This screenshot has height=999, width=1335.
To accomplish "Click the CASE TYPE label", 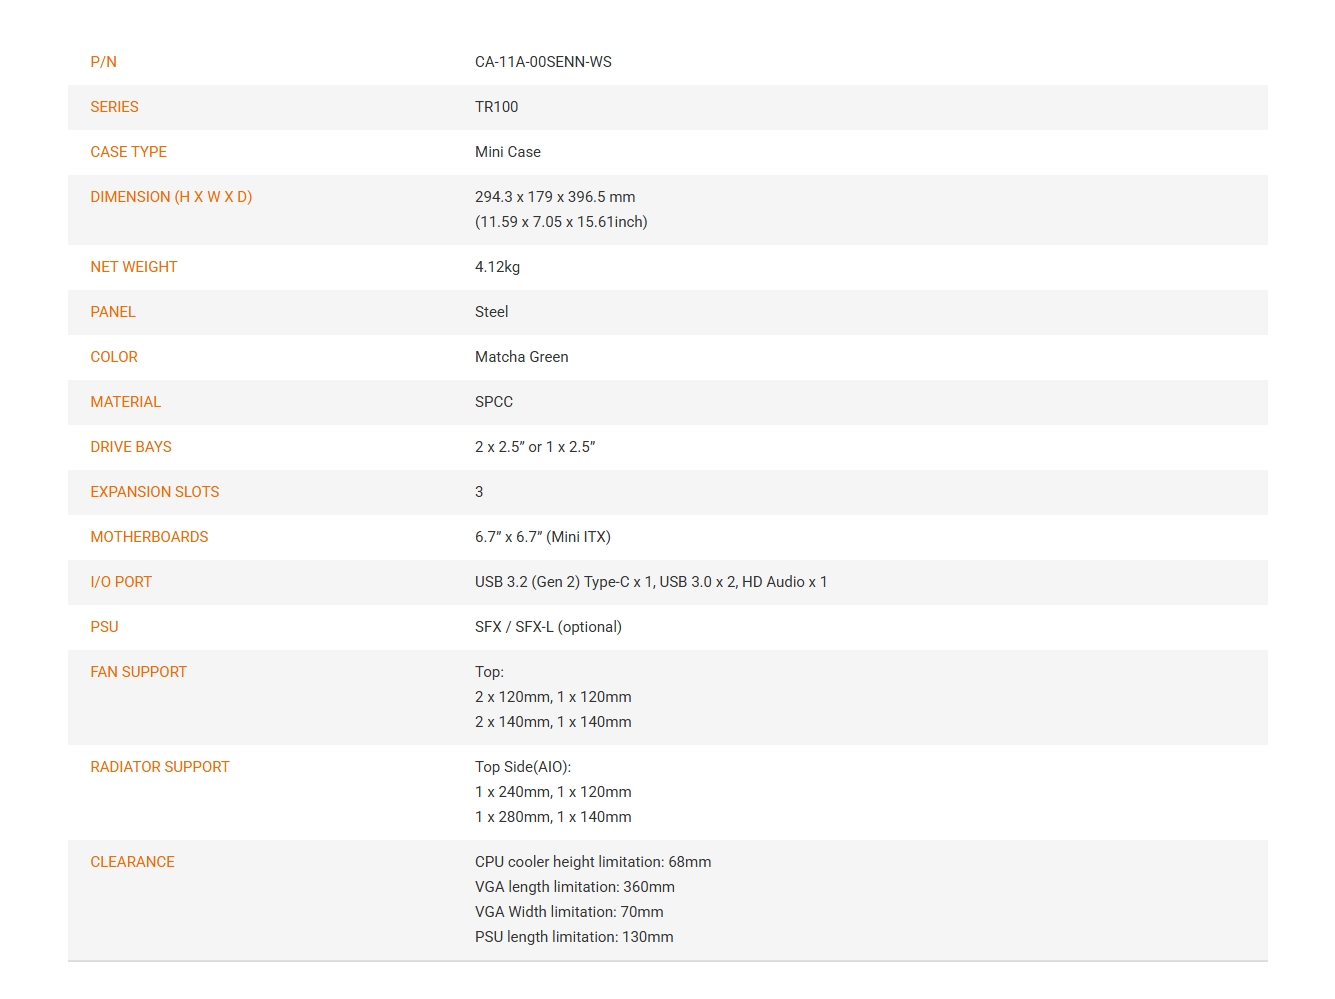I will click(128, 152).
